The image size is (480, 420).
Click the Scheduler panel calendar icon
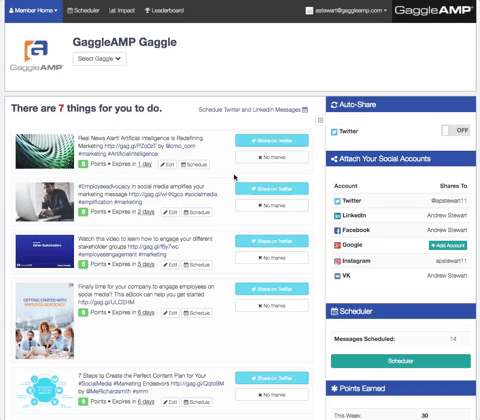coord(334,311)
